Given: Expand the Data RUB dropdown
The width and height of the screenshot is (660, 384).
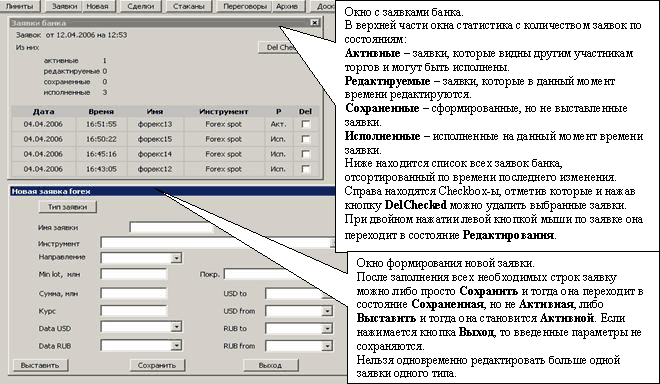Looking at the screenshot, I should click(176, 345).
